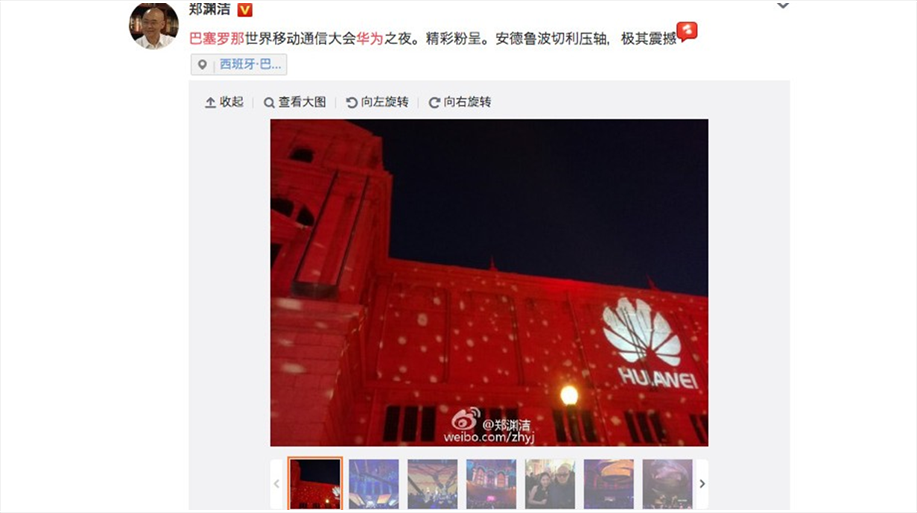Viewport: 917px width, 513px height.
Task: Select the thumbnail showing two people
Action: point(550,484)
